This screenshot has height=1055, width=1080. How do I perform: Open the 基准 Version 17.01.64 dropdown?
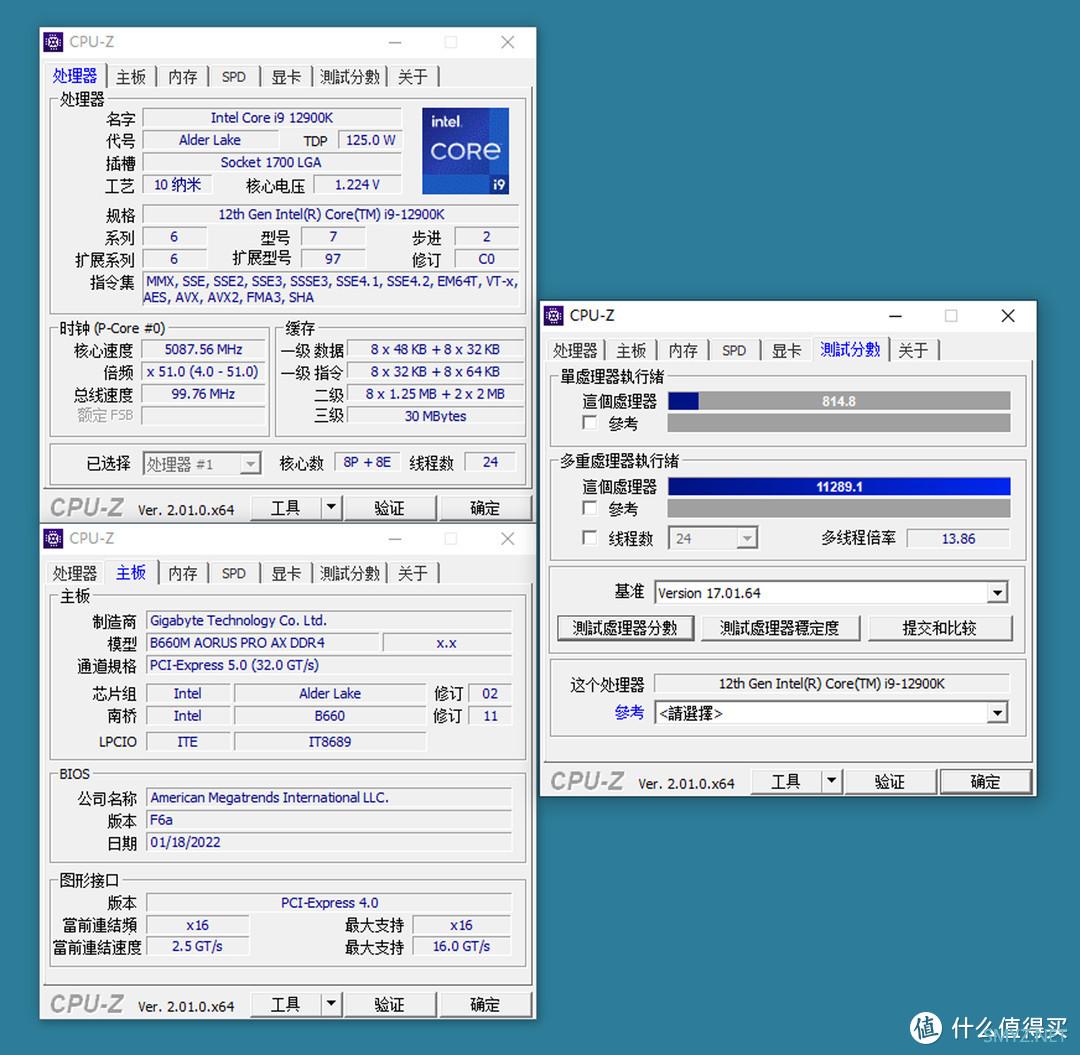tap(997, 593)
